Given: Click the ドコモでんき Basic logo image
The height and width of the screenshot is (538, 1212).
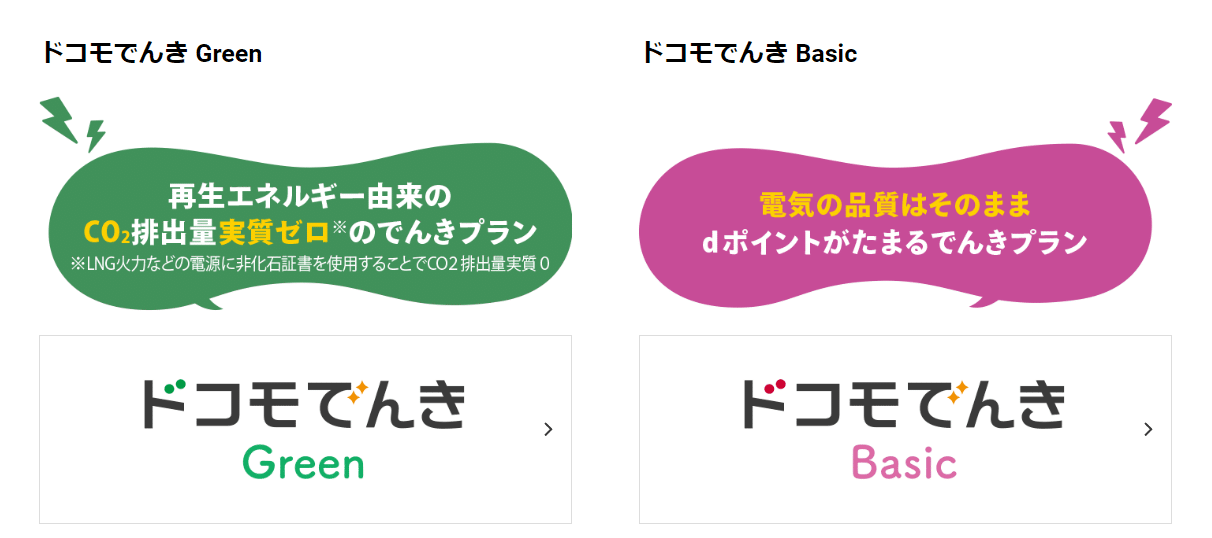Looking at the screenshot, I should click(903, 429).
